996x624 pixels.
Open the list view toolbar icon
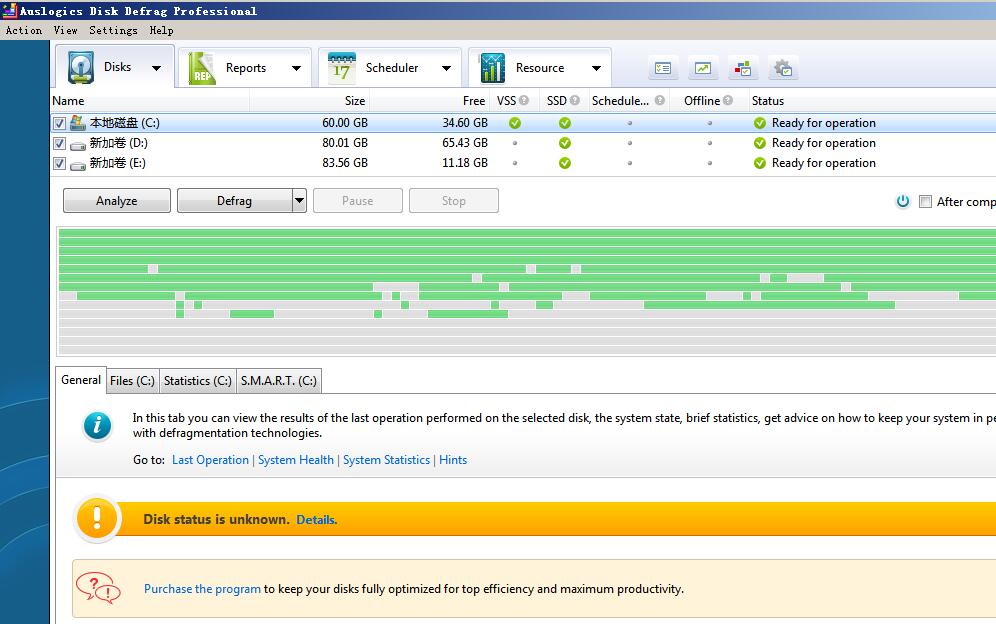click(663, 68)
